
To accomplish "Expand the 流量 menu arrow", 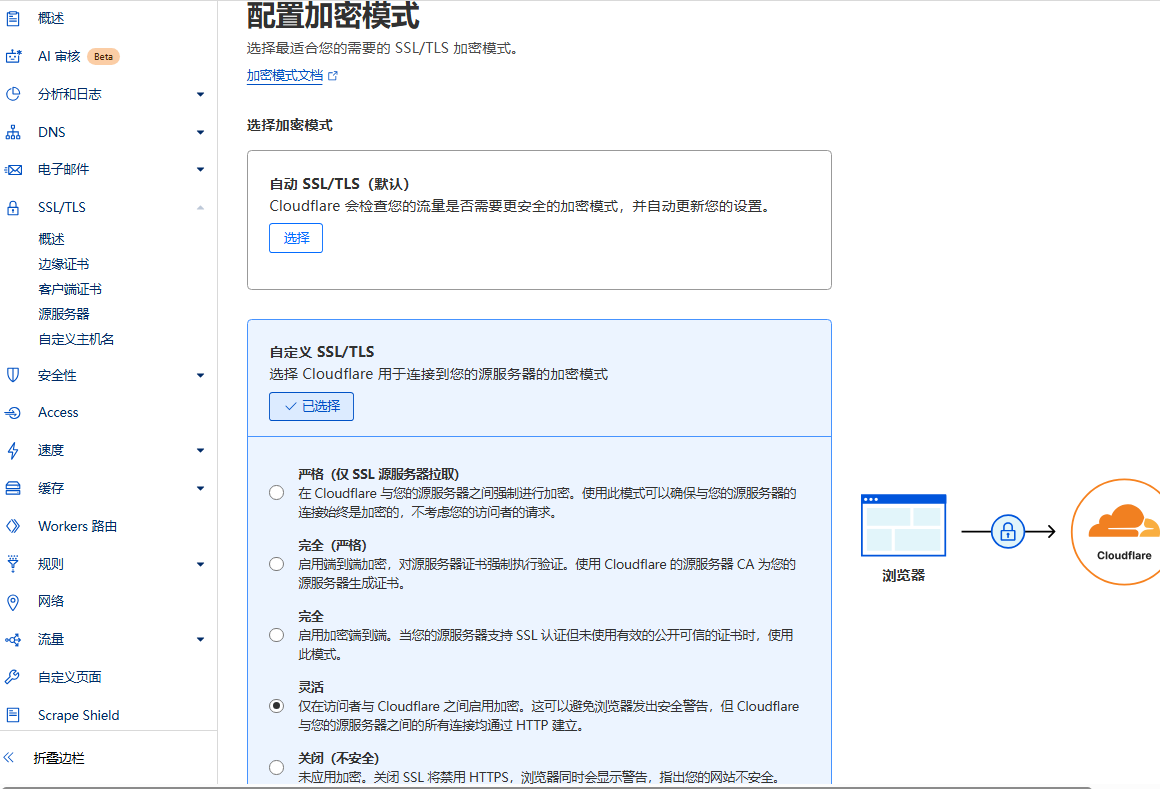I will coord(200,640).
